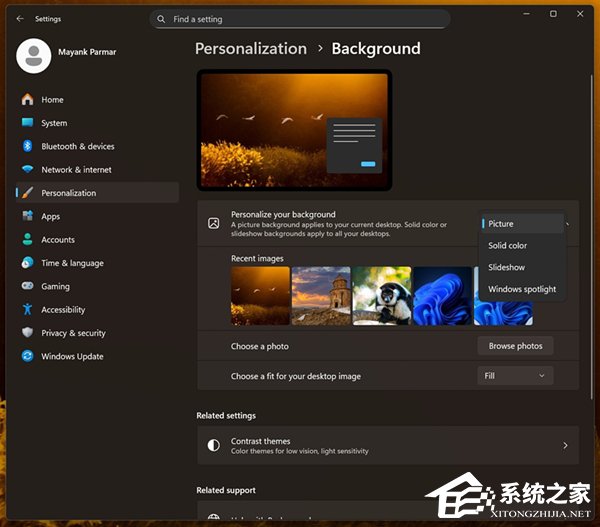Select the golden birds recent image
The image size is (600, 527).
click(x=260, y=296)
